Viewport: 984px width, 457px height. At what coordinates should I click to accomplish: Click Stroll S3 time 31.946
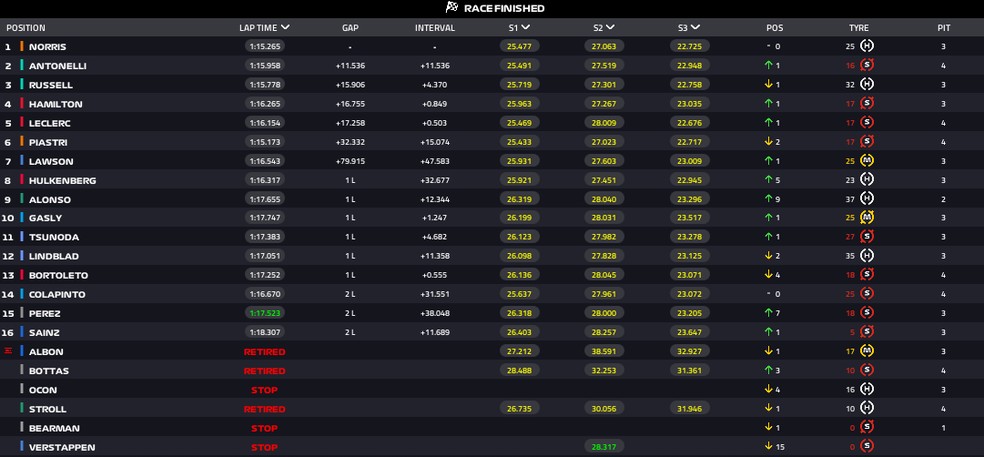point(689,409)
